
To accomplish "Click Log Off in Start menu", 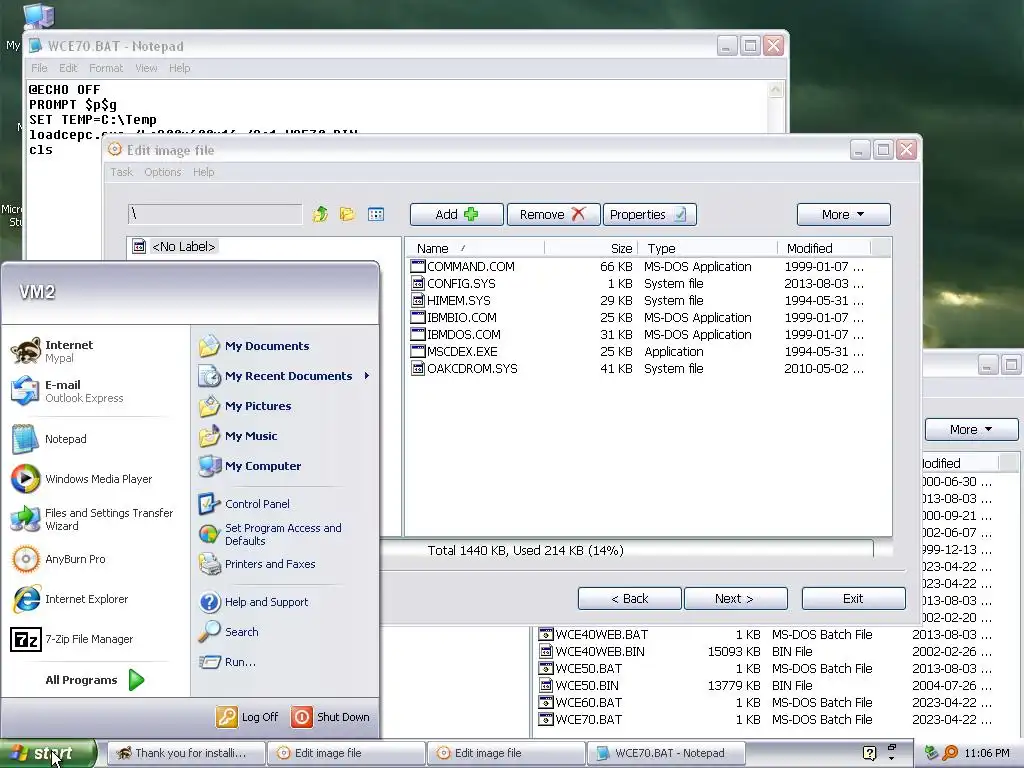I will pos(248,716).
